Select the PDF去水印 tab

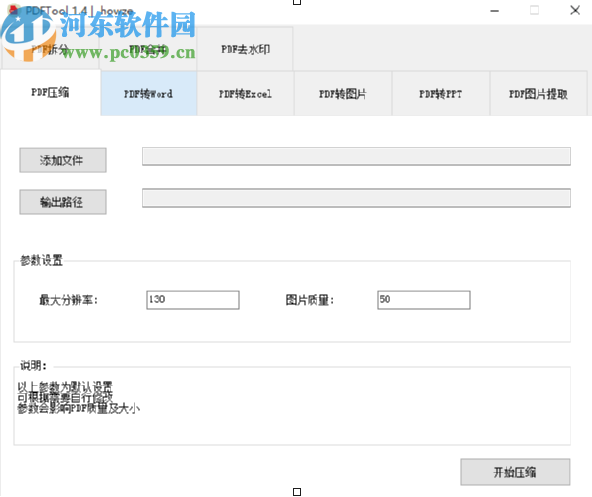coord(245,49)
